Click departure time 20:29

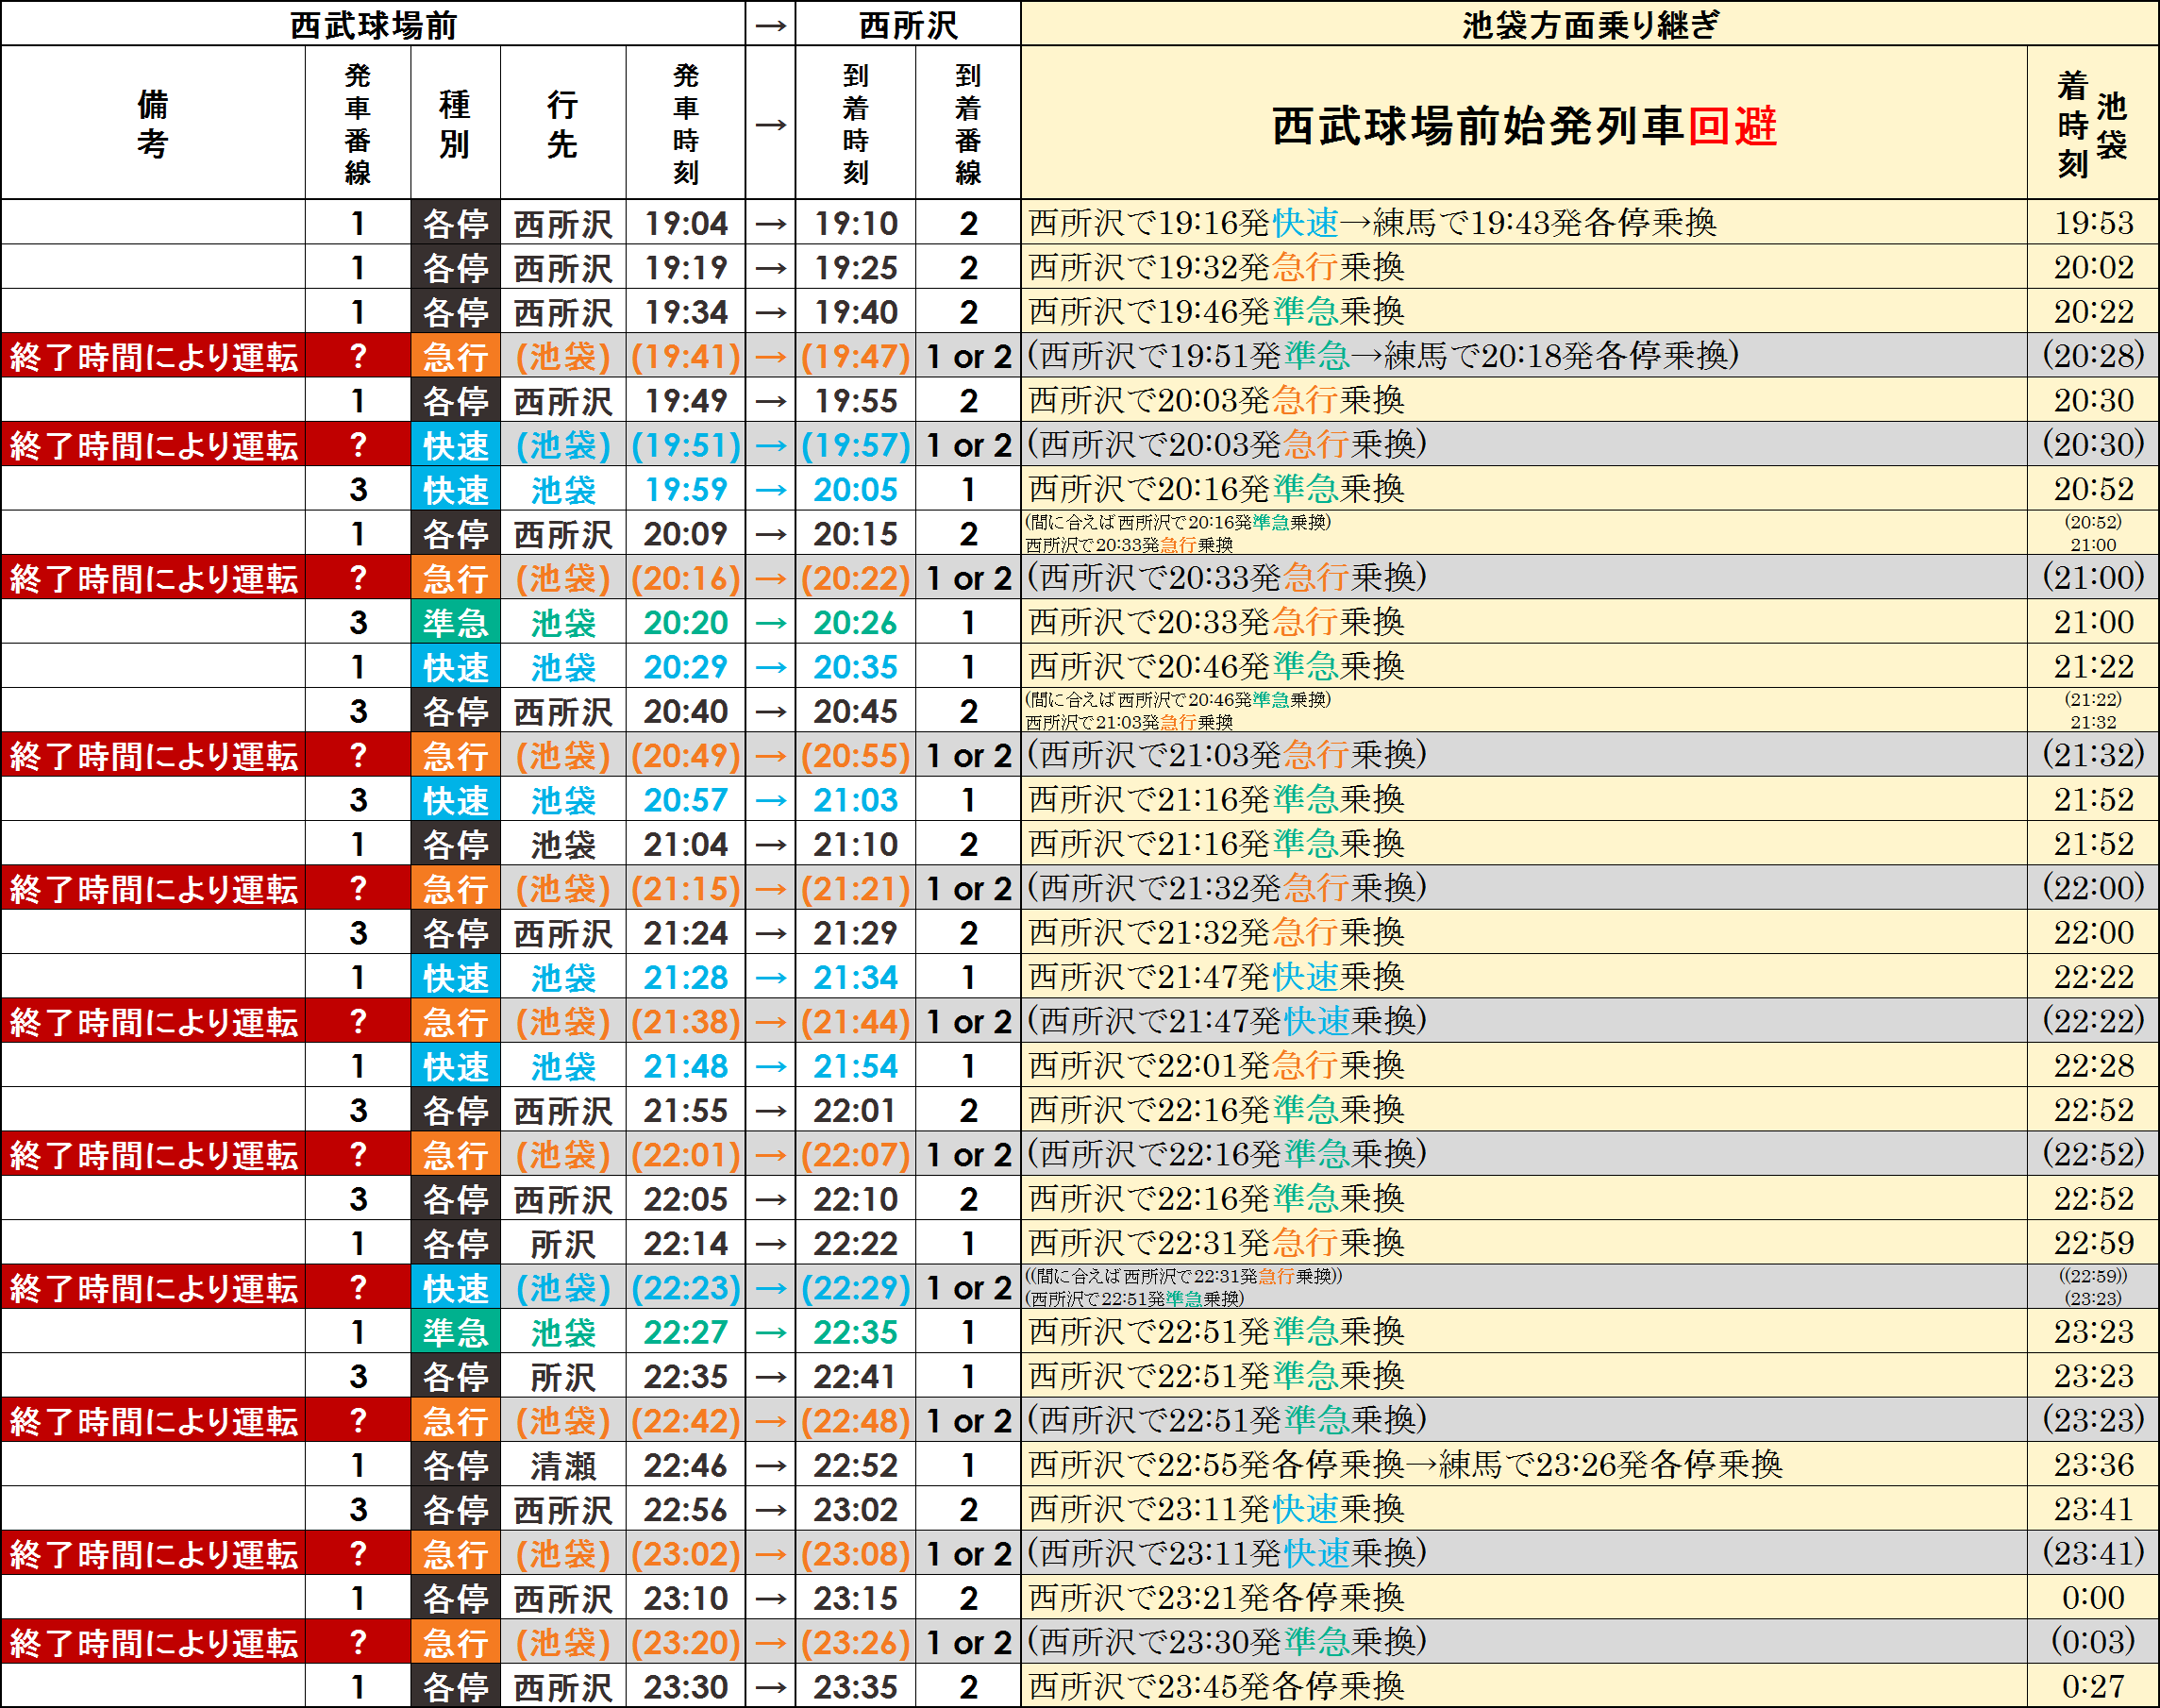(x=686, y=667)
